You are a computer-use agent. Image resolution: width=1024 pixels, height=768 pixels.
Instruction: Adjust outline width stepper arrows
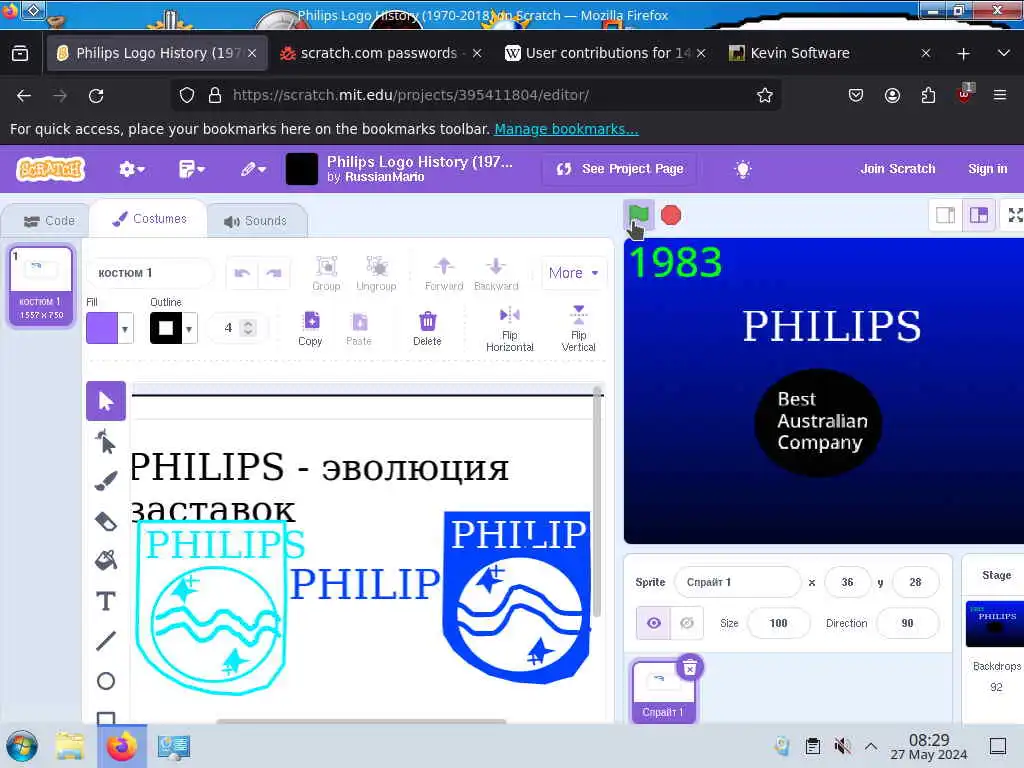pyautogui.click(x=248, y=328)
